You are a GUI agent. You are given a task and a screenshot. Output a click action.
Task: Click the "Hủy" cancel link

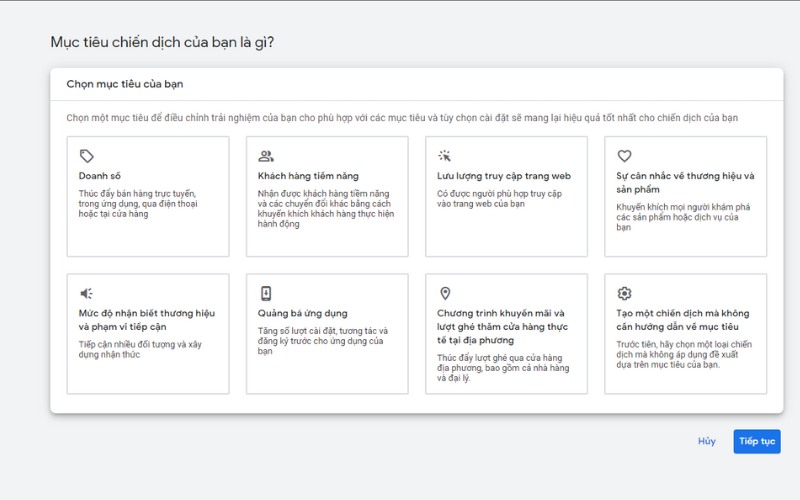click(707, 441)
